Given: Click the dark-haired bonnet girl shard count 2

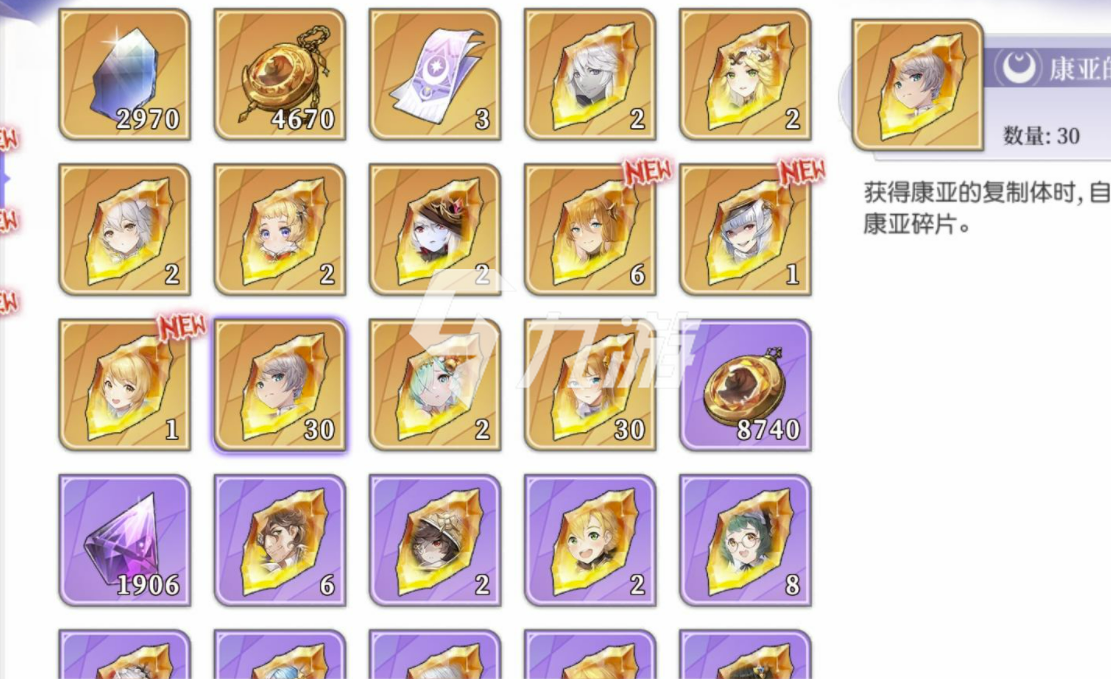Looking at the screenshot, I should coord(435,540).
